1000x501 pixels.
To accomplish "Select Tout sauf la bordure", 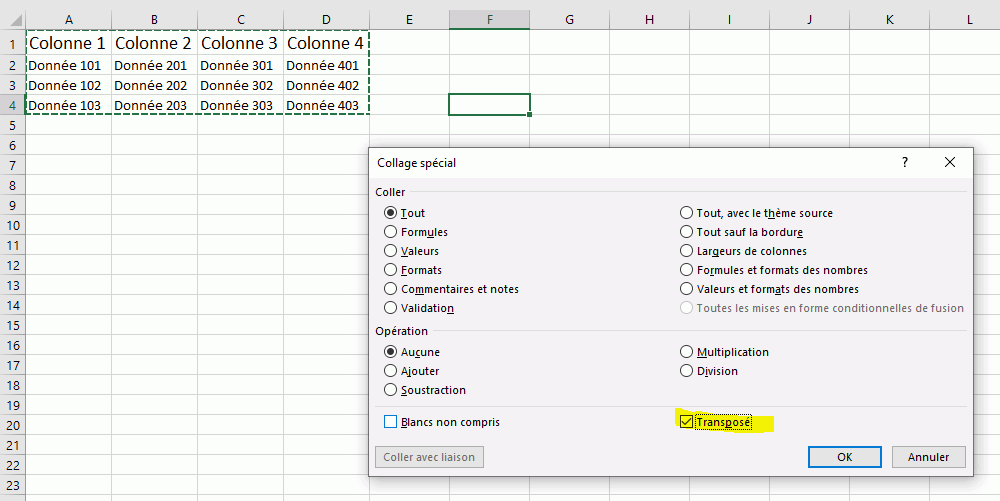I will 687,232.
